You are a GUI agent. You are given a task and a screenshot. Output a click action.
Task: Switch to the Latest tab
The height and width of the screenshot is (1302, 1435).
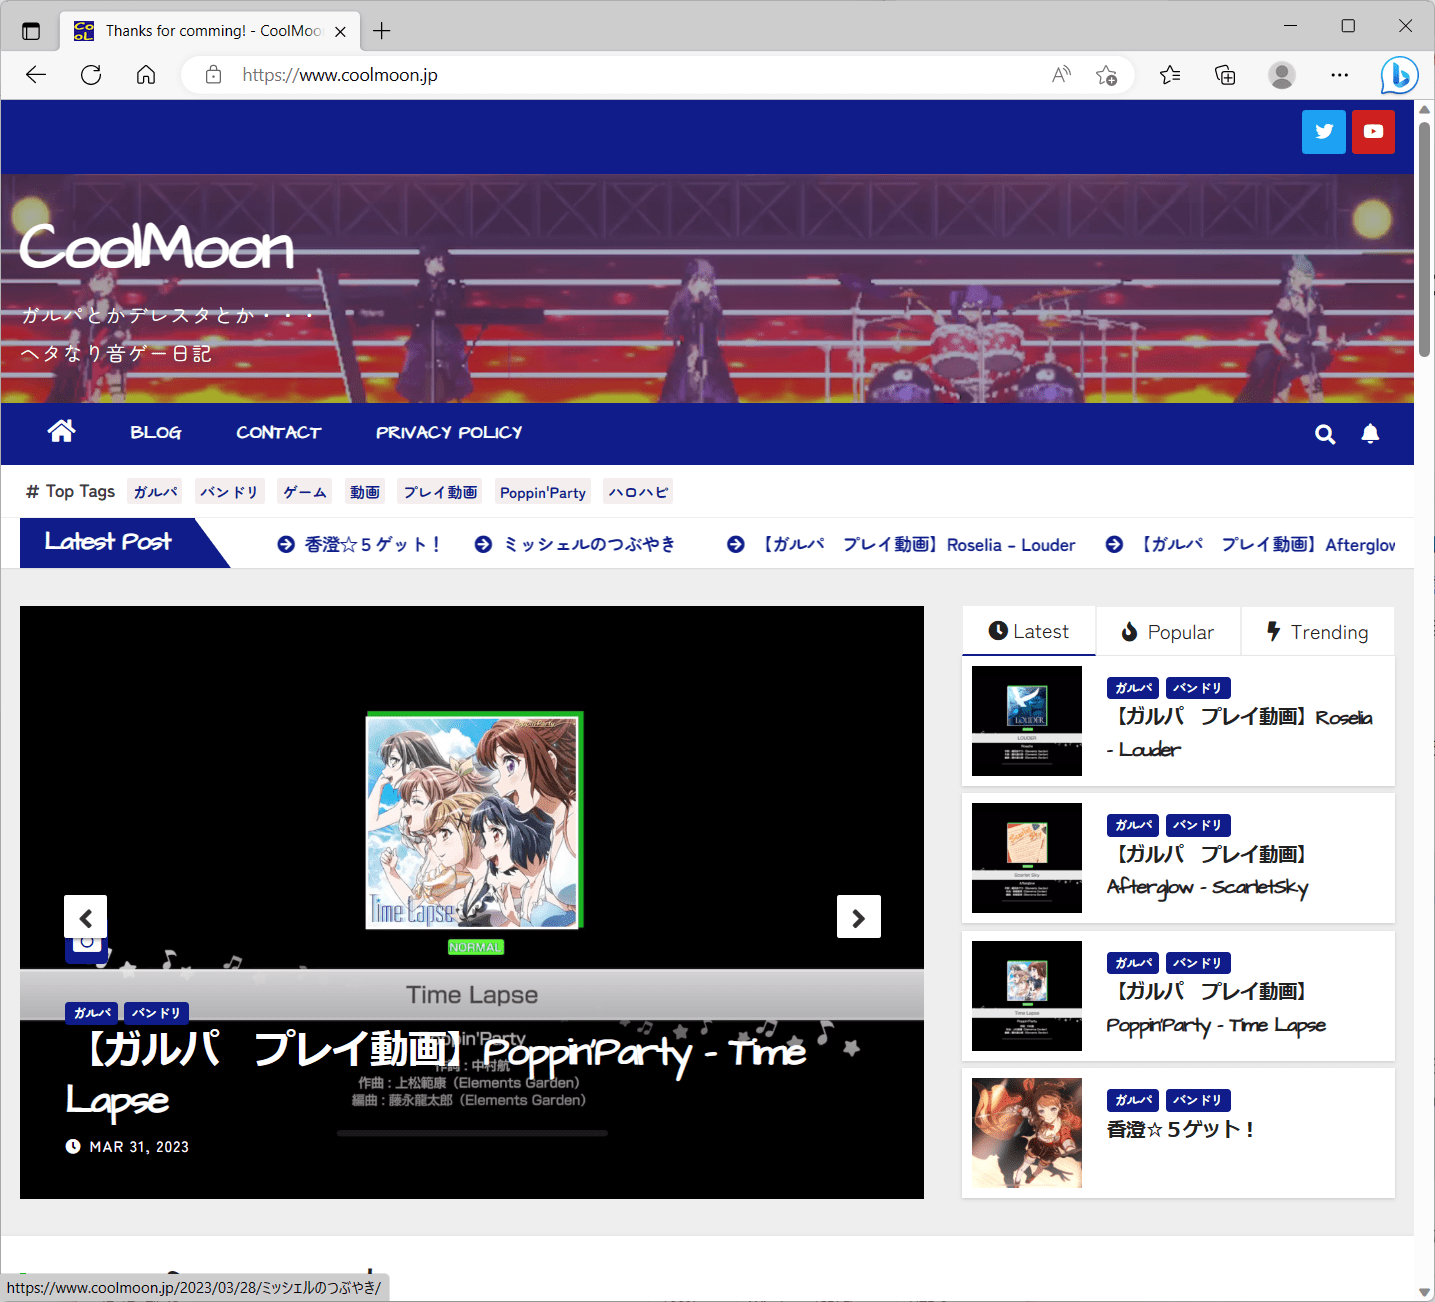[x=1029, y=631]
